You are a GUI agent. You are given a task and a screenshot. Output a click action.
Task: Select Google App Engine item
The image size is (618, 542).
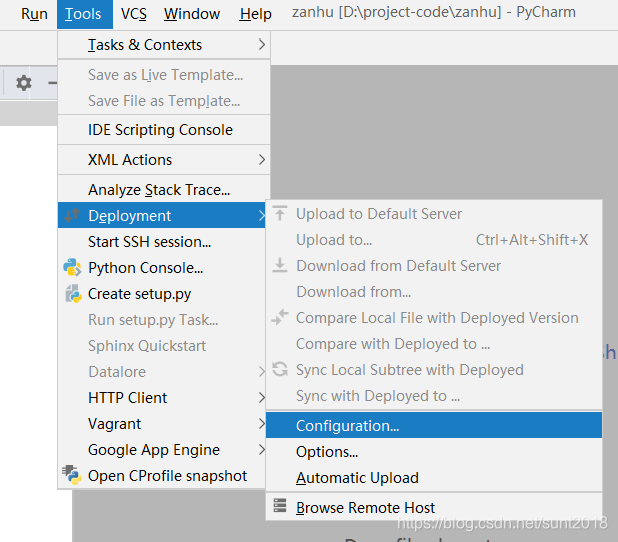point(162,450)
